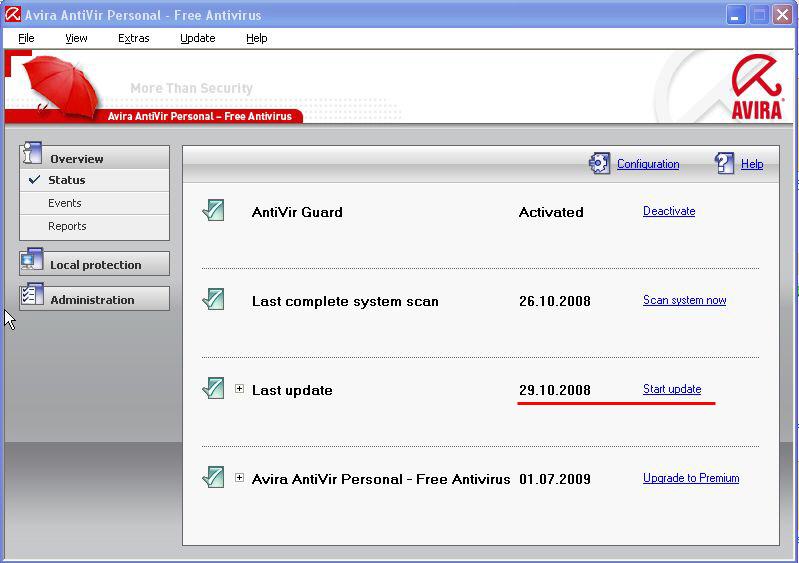Click the Help question mark icon
Image resolution: width=799 pixels, height=563 pixels.
(x=724, y=164)
